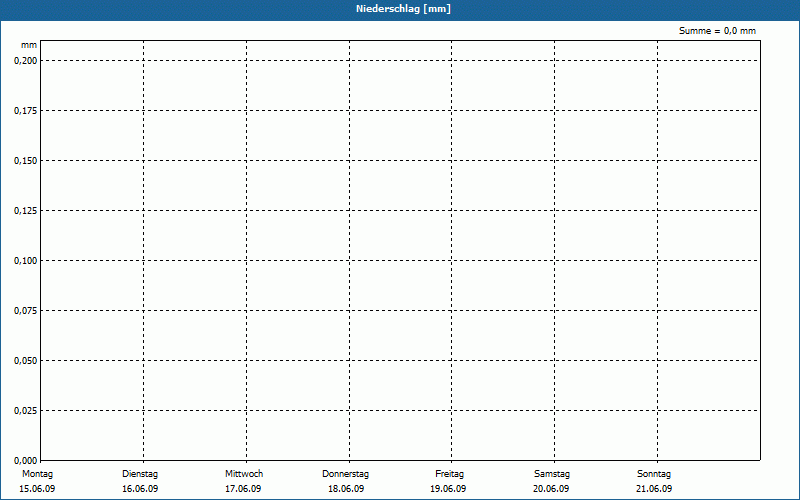800x500 pixels.
Task: Click the date 17.06.09
Action: (x=243, y=489)
